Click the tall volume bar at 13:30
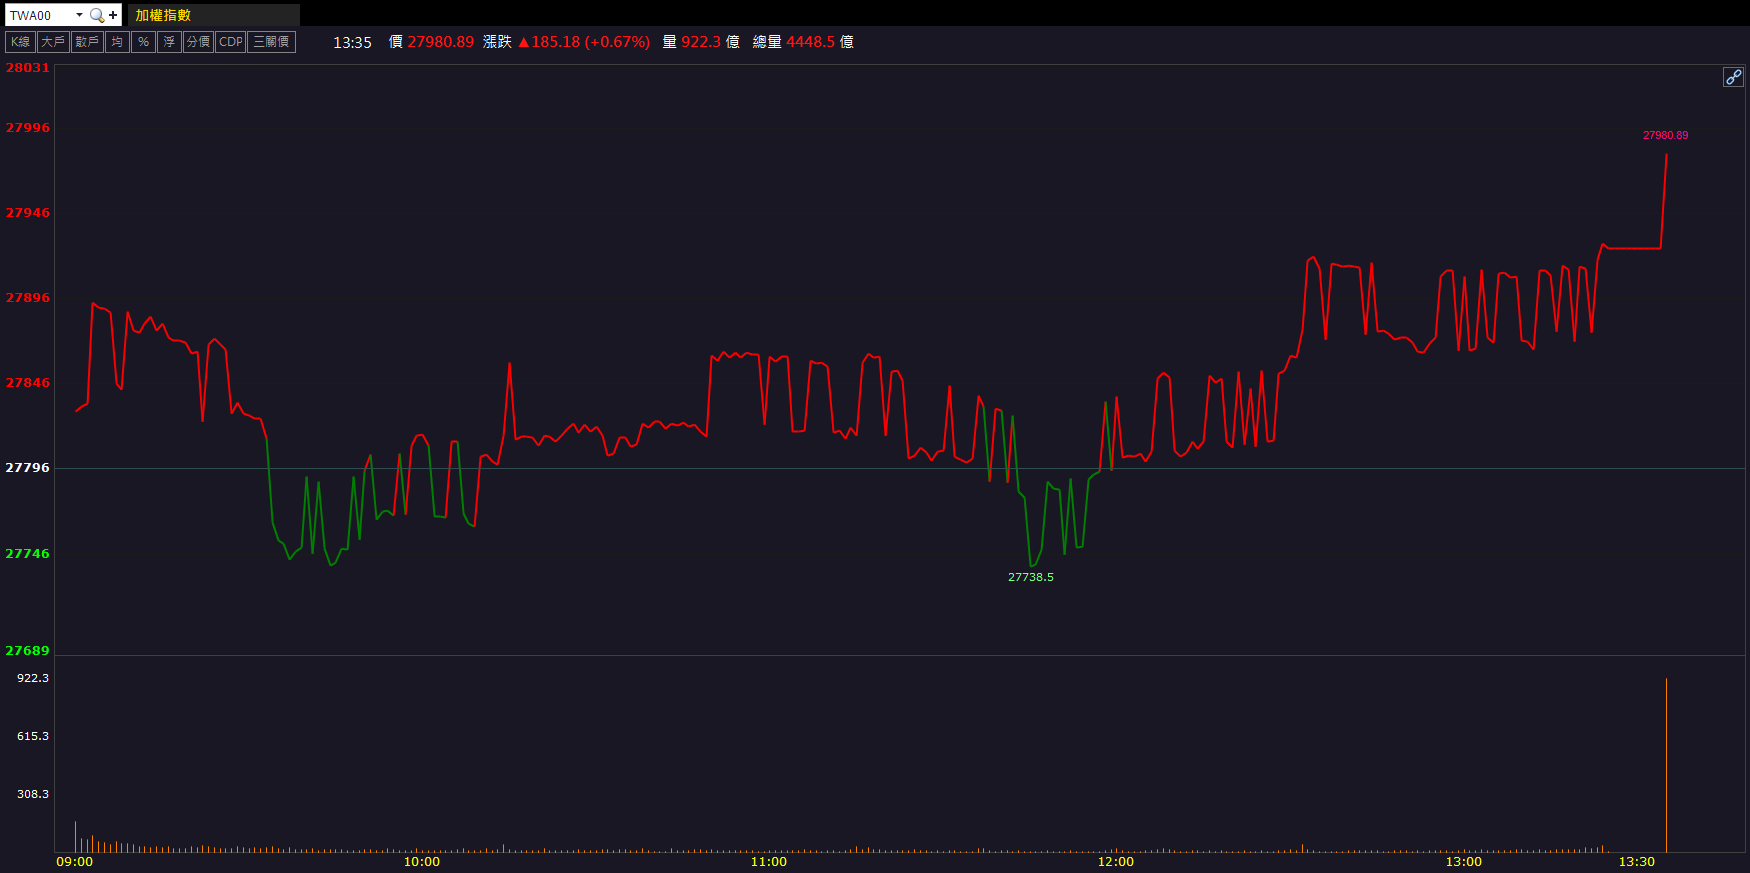Screen dimensions: 1750x873 (x=1666, y=765)
